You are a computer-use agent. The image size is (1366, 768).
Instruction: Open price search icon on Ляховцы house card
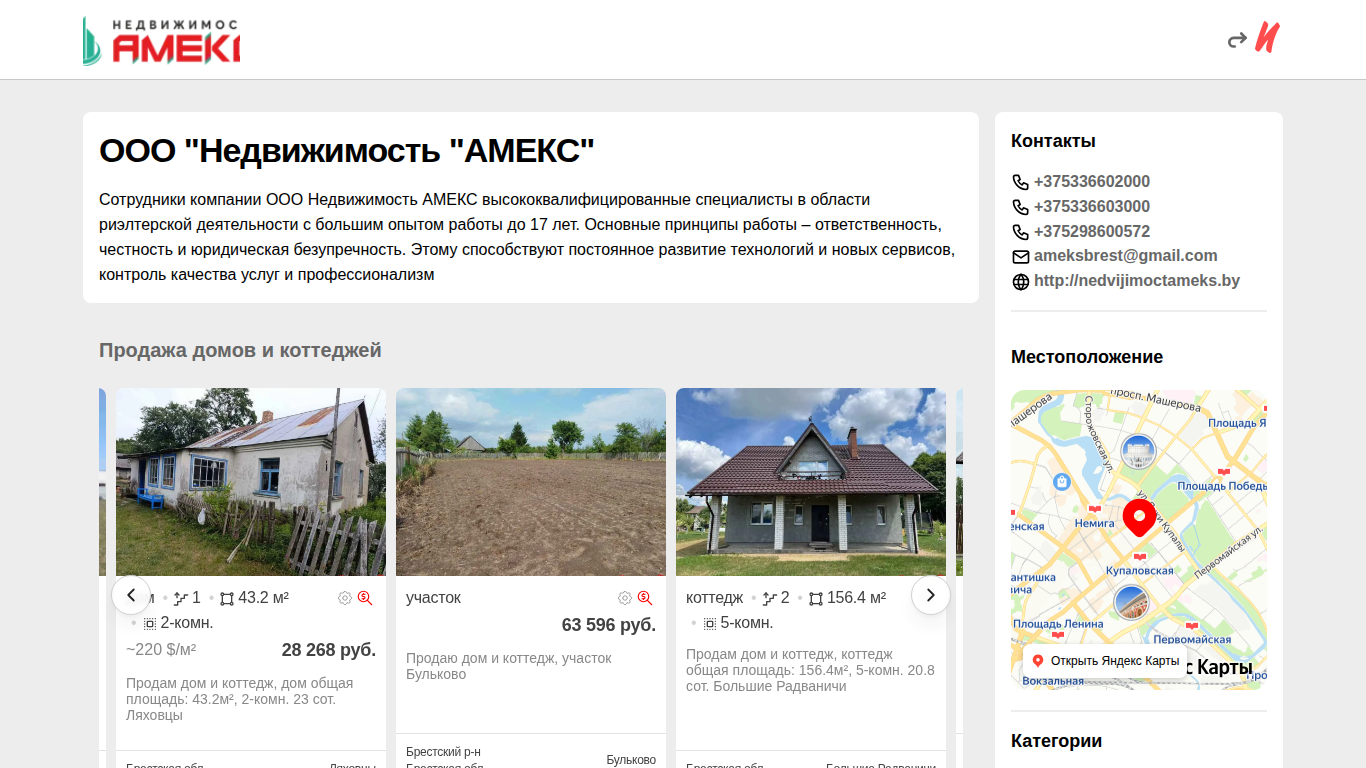(365, 598)
